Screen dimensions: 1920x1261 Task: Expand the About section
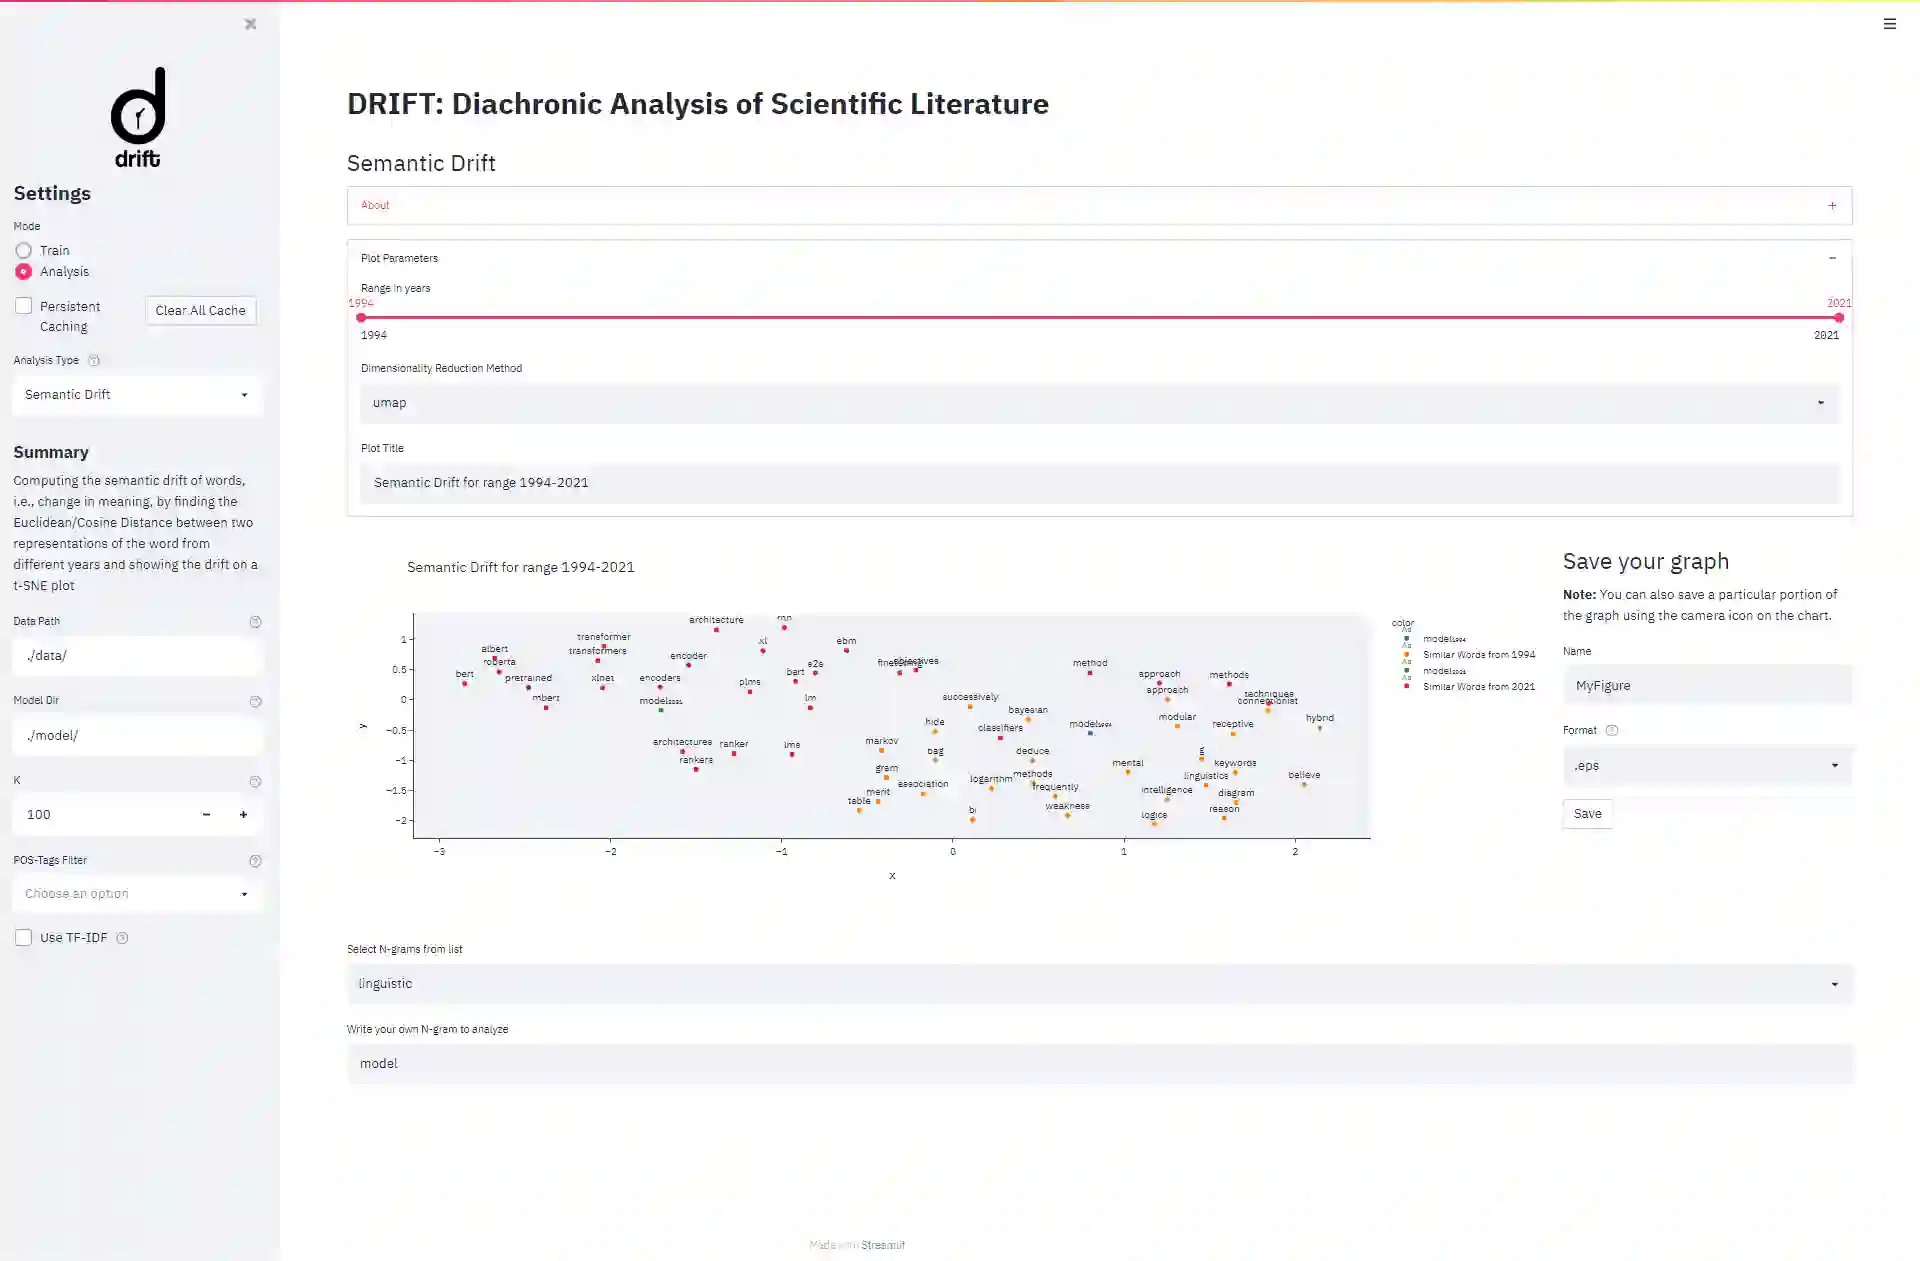coord(1098,206)
